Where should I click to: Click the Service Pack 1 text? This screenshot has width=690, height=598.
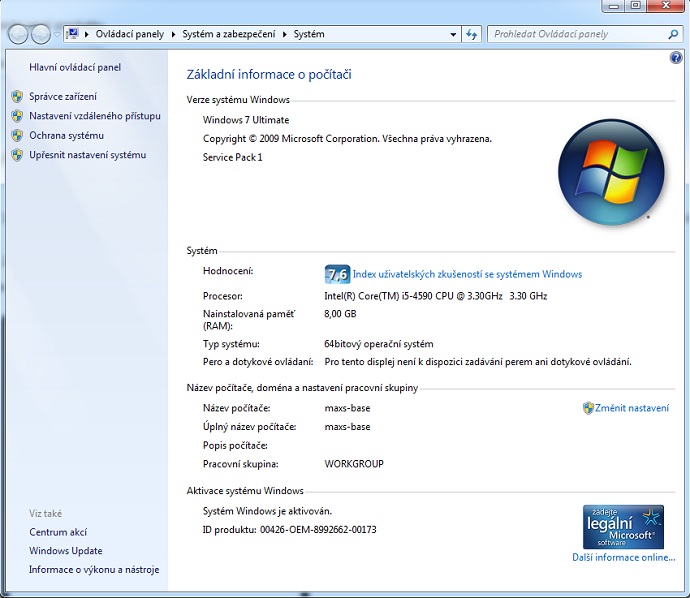(x=232, y=157)
